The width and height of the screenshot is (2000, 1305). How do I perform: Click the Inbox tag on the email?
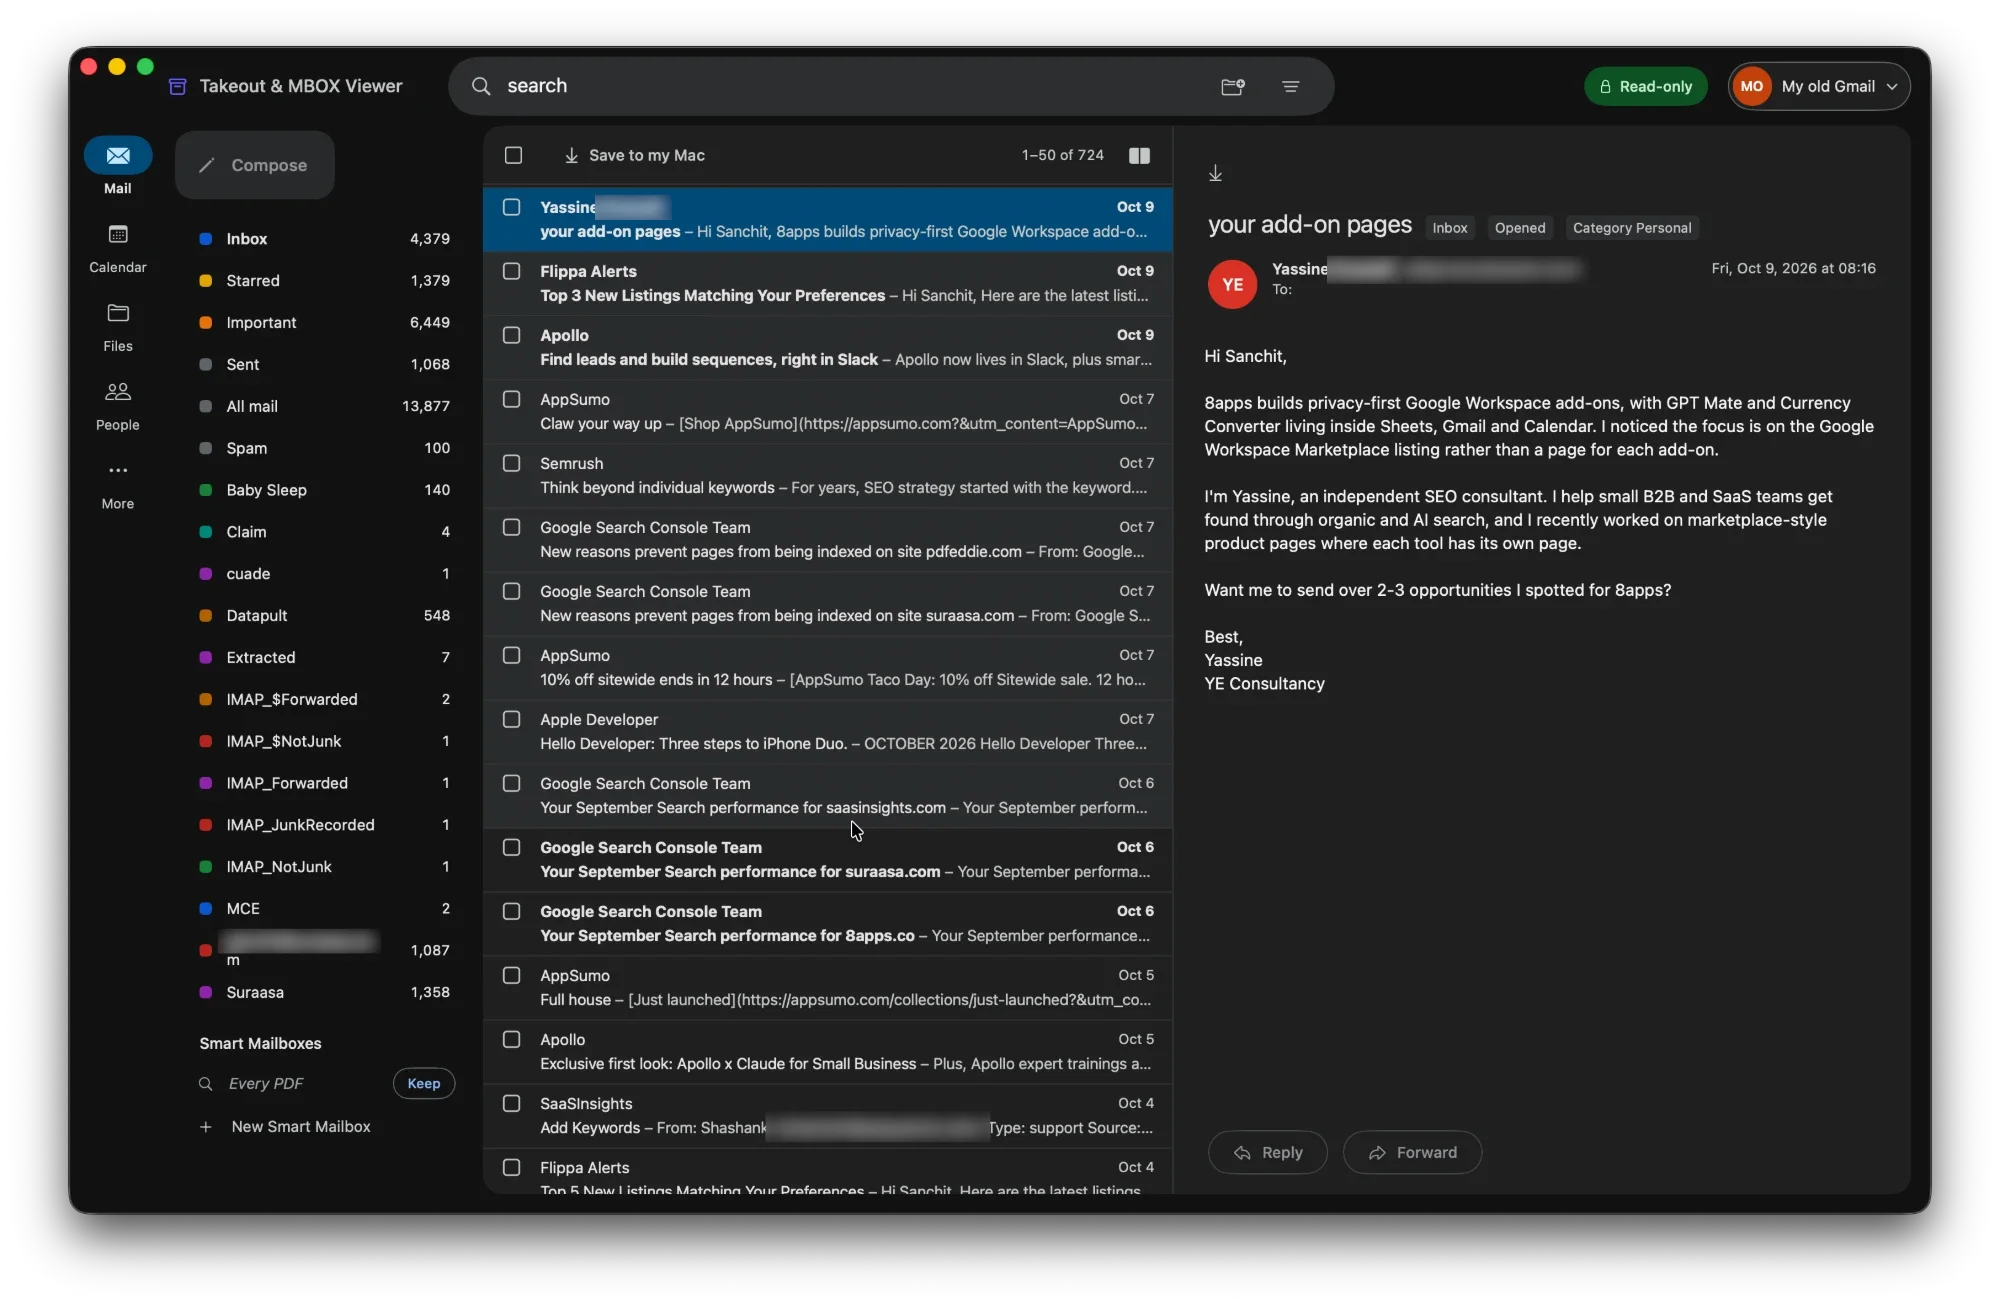pos(1450,228)
